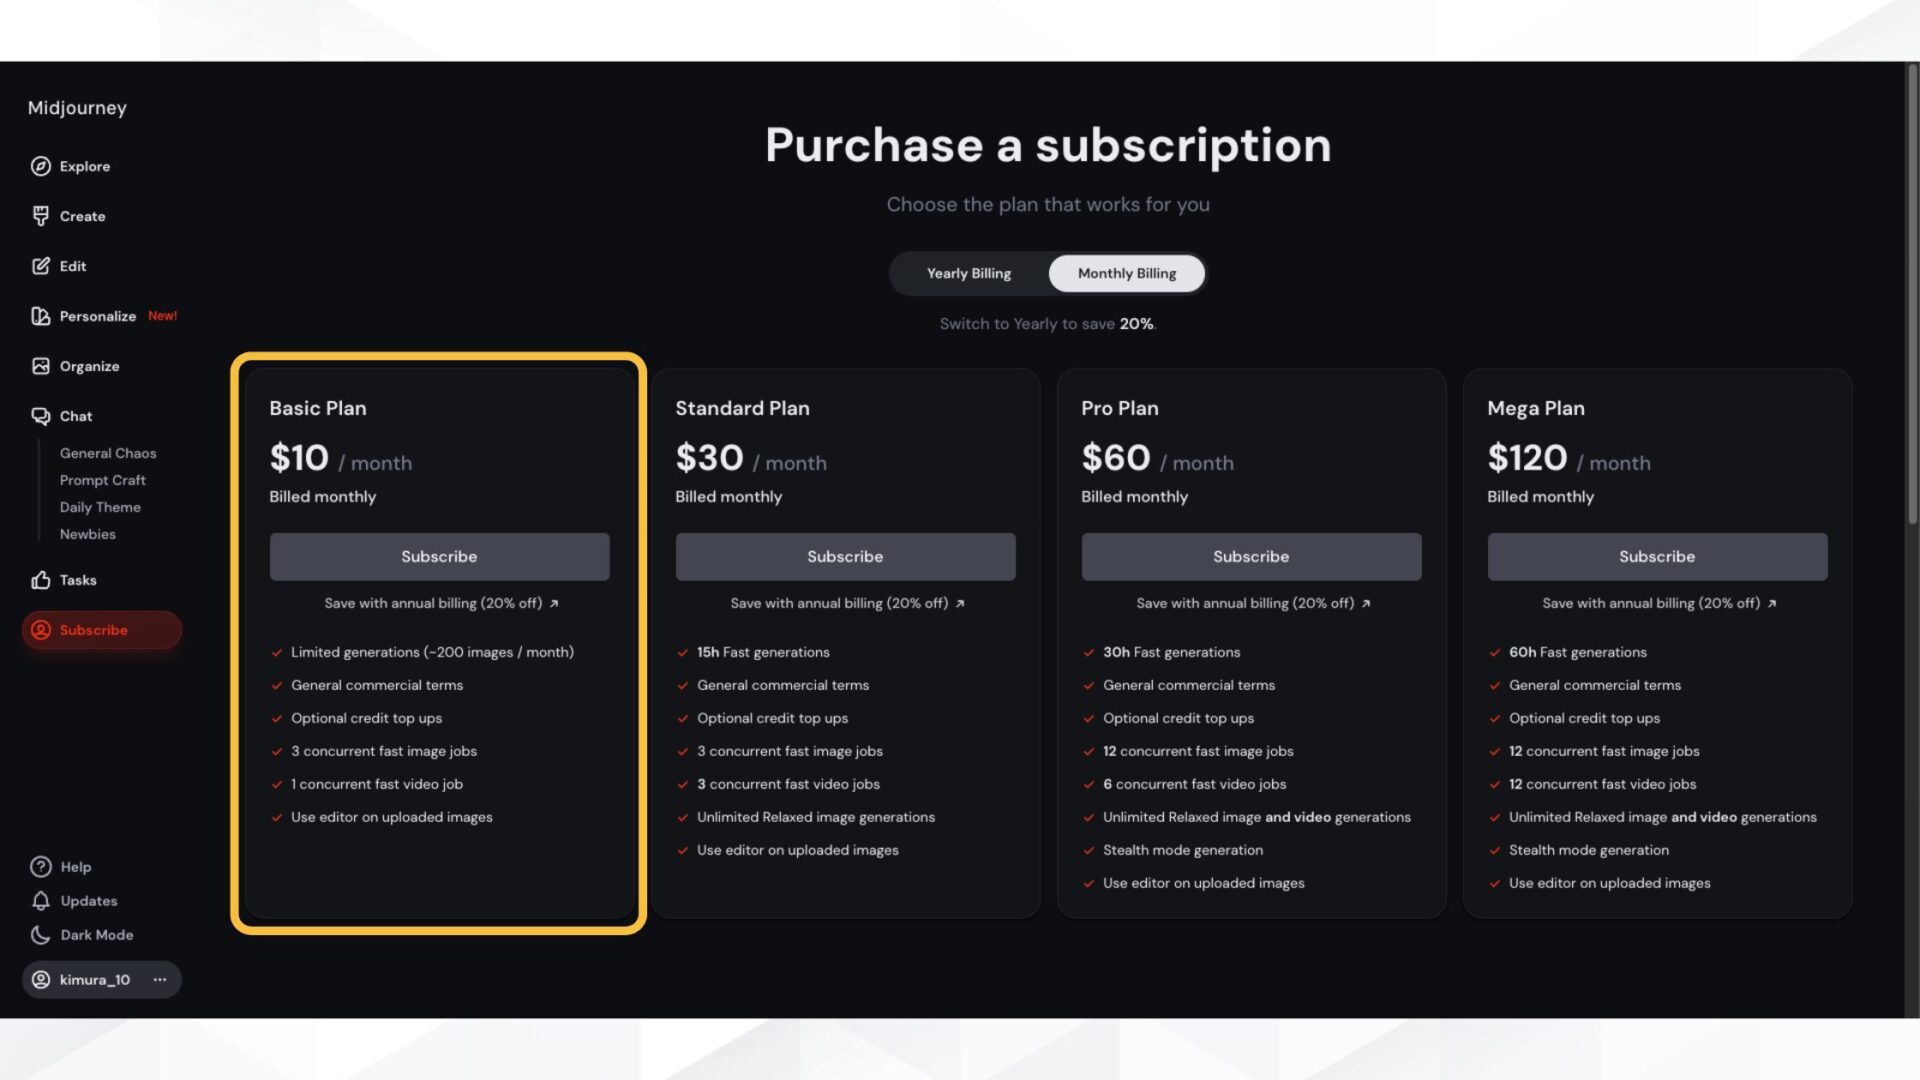
Task: Open Updates via the bell icon
Action: pos(40,901)
